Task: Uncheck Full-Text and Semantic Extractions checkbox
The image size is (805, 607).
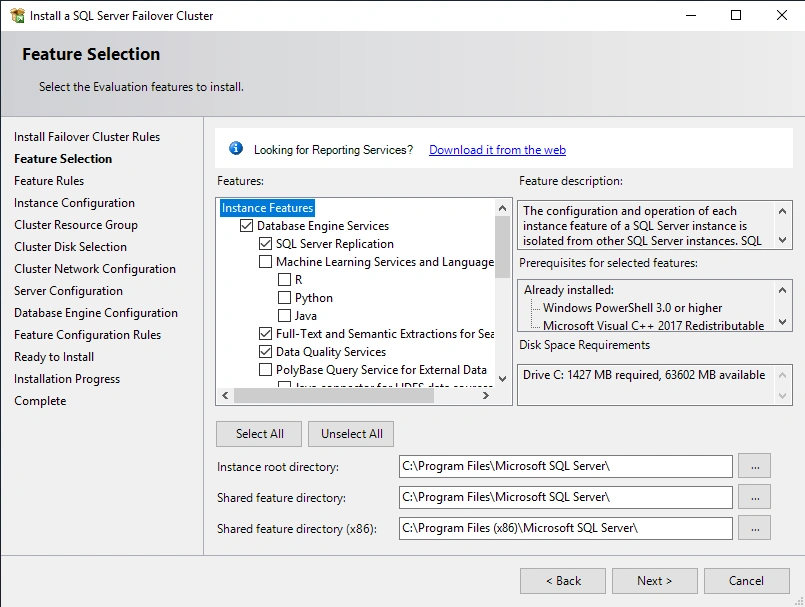Action: [265, 333]
